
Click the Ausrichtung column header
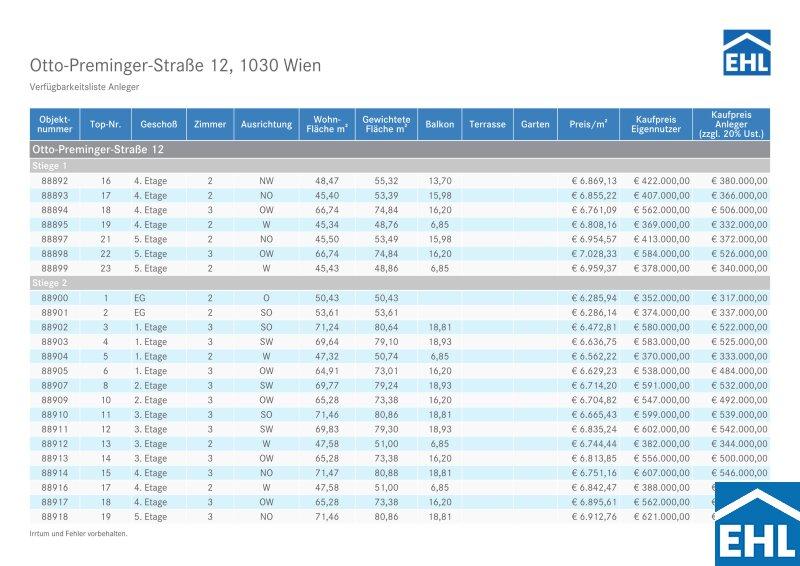266,125
